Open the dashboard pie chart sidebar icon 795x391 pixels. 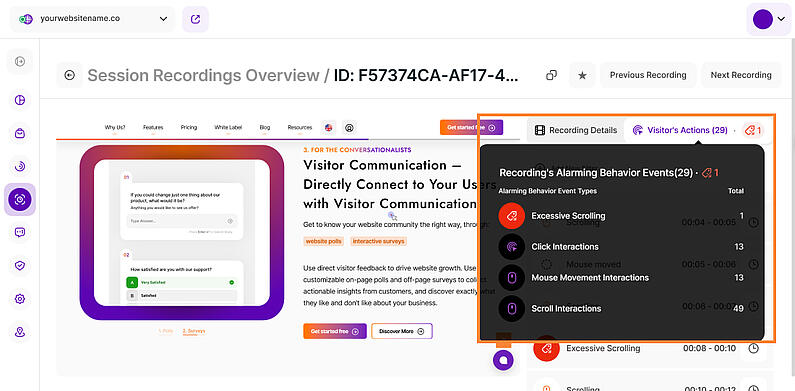(20, 100)
